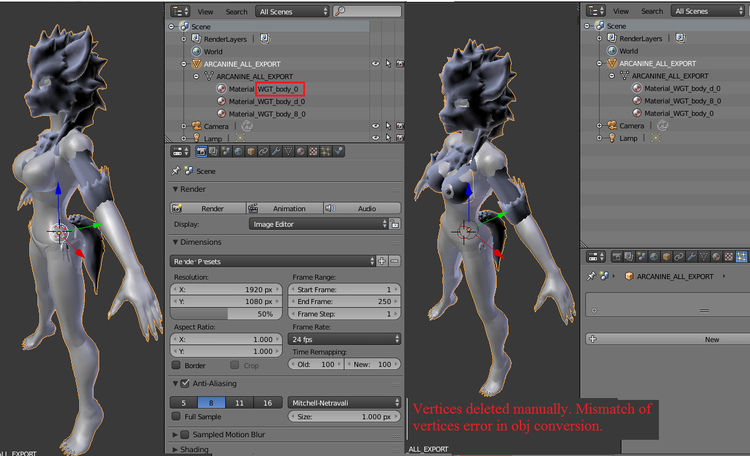Open editor type selector in left properties header
Viewport: 750px width, 456px height.
tap(180, 152)
